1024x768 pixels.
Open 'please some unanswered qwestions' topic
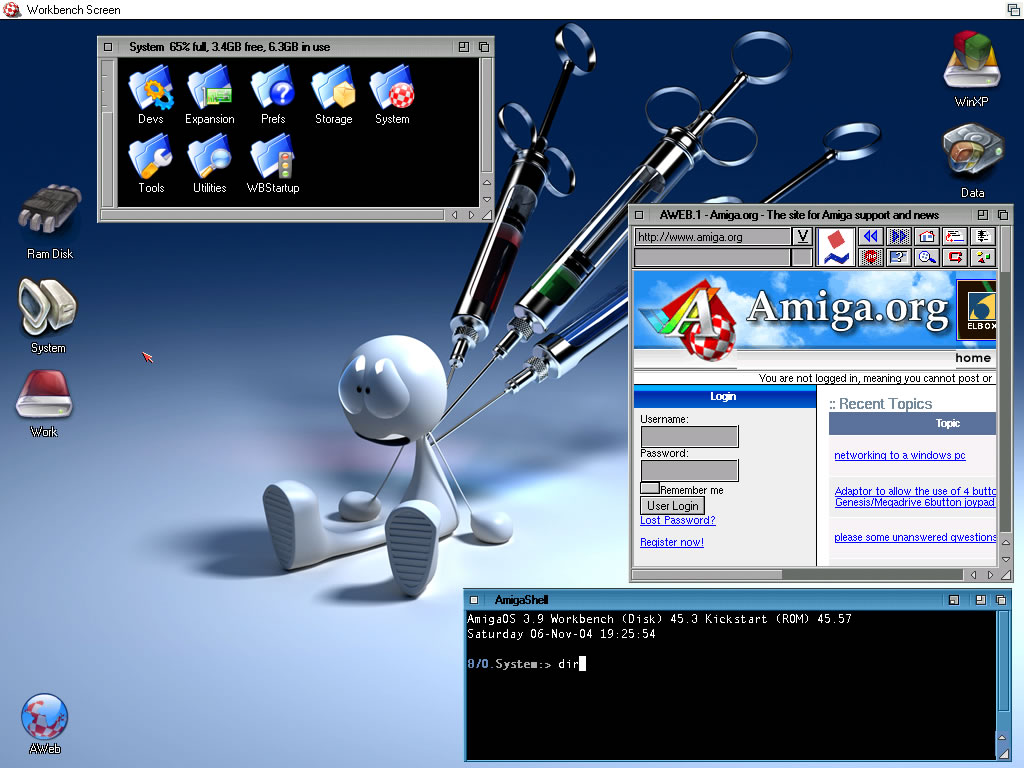(915, 537)
